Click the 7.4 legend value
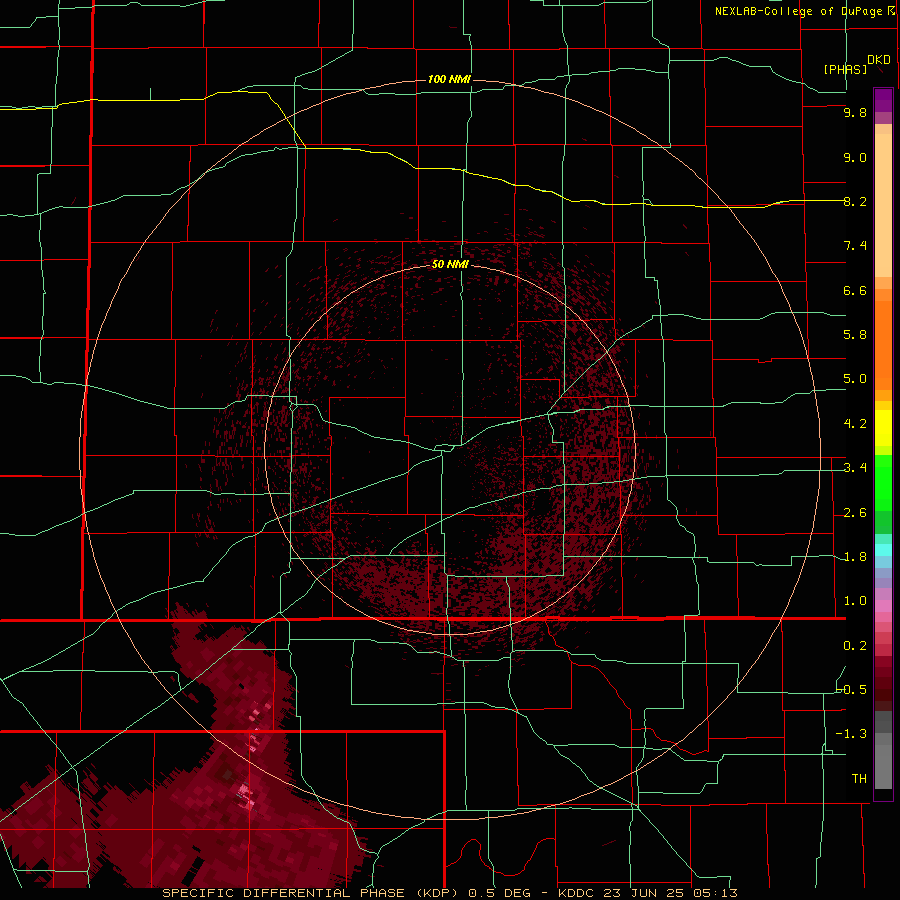The height and width of the screenshot is (900, 900). tap(855, 246)
